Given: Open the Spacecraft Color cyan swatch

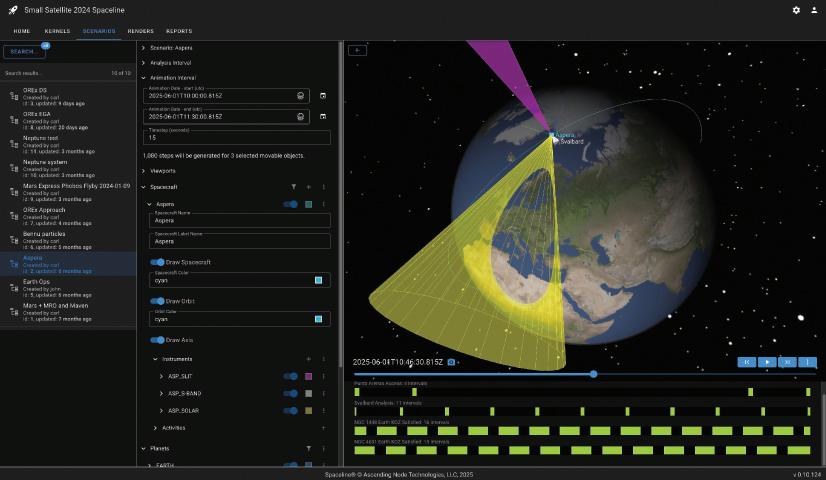Looking at the screenshot, I should click(318, 280).
